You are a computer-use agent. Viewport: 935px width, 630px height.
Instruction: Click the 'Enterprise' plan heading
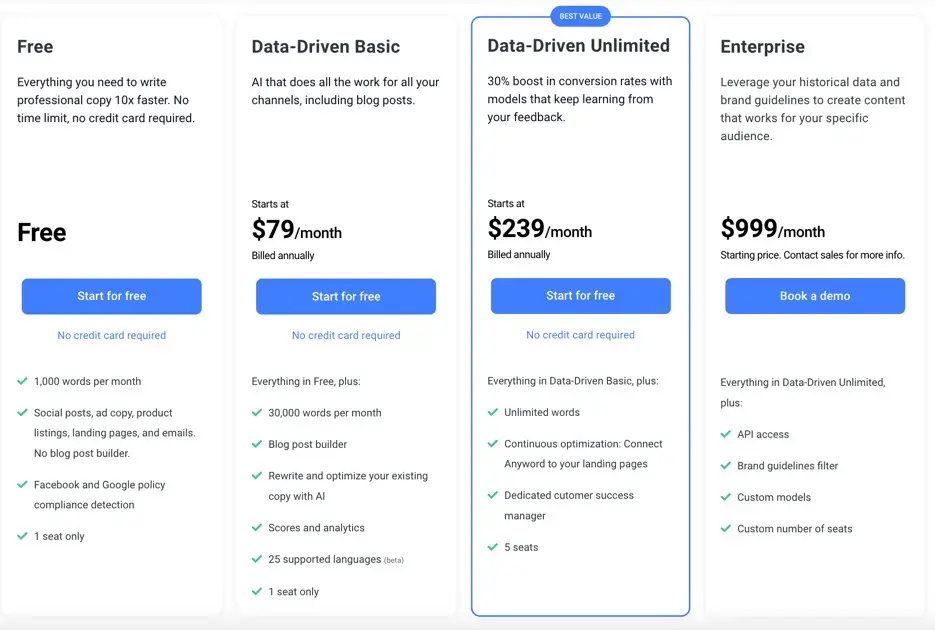(762, 46)
